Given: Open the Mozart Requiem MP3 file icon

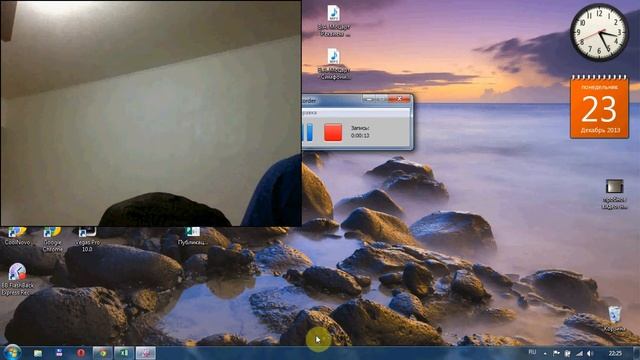Looking at the screenshot, I should click(334, 20).
